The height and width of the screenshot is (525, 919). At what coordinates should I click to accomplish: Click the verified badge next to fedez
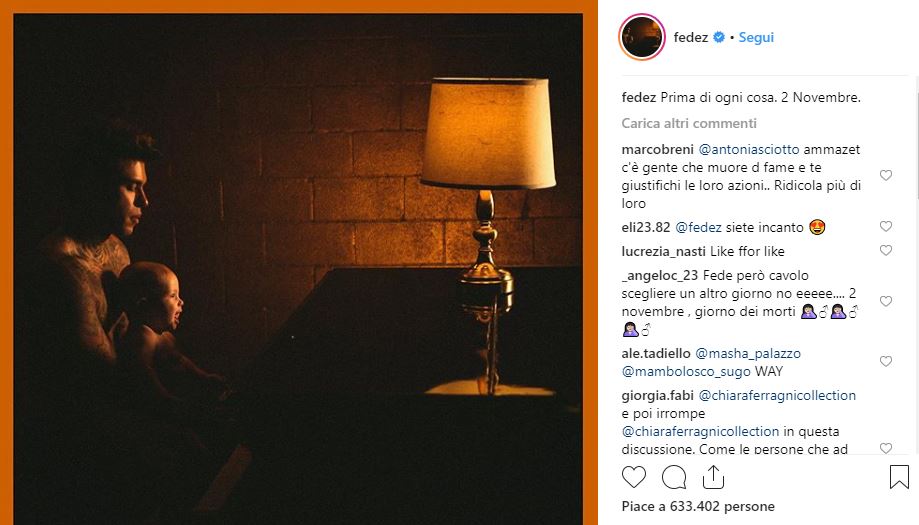717,38
